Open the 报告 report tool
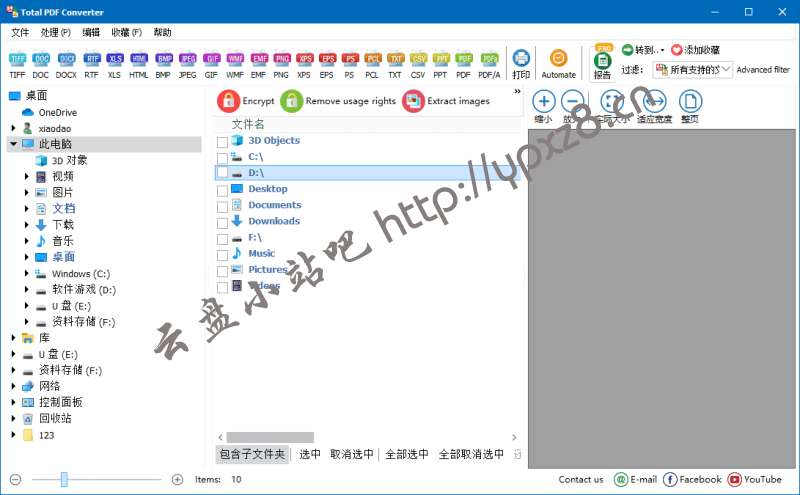The width and height of the screenshot is (800, 495). (x=603, y=63)
